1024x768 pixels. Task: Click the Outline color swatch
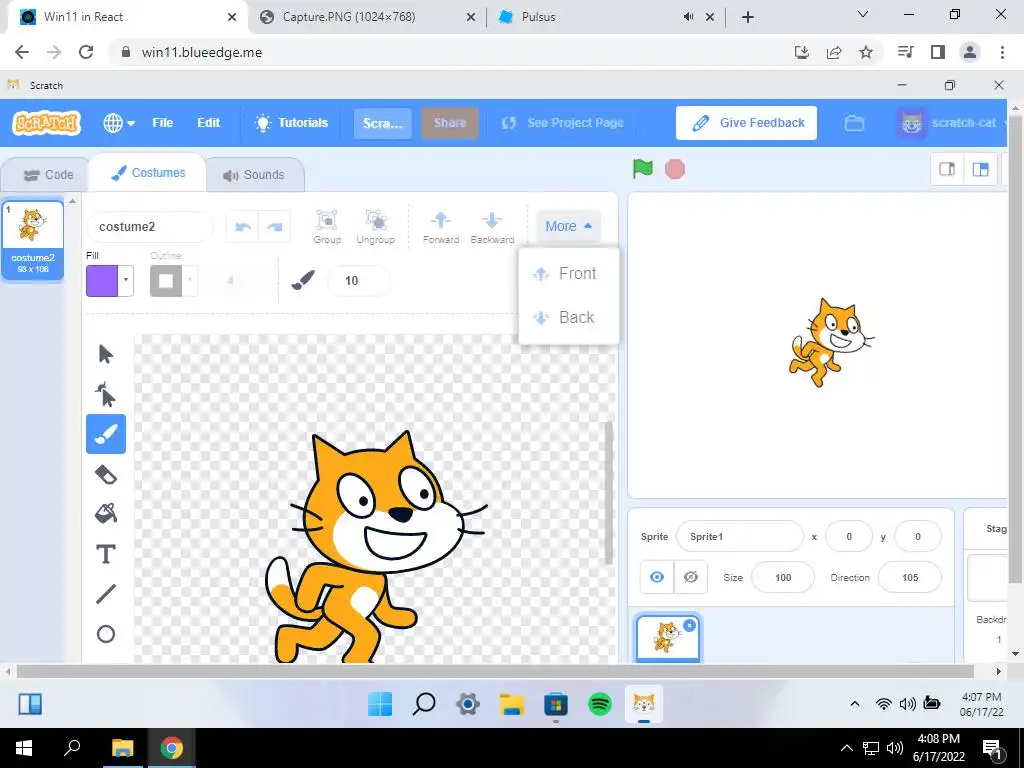click(x=166, y=281)
